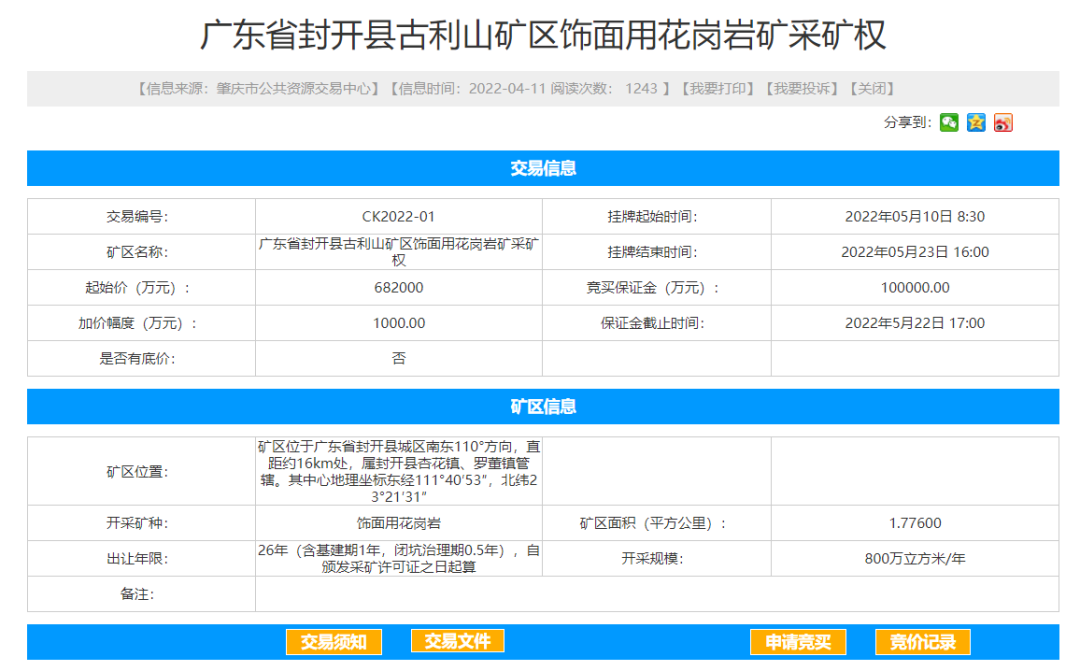Click the mining area 1.77600 value
This screenshot has height=671, width=1080.
[x=914, y=523]
